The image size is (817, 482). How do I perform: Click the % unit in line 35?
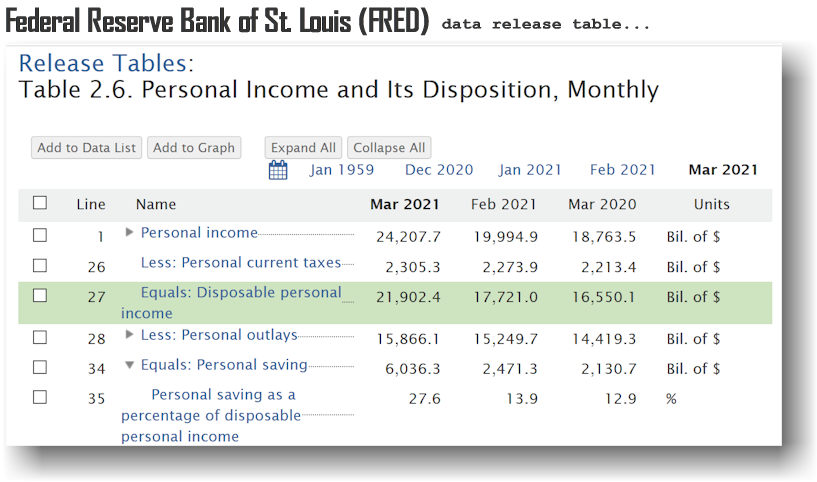671,399
